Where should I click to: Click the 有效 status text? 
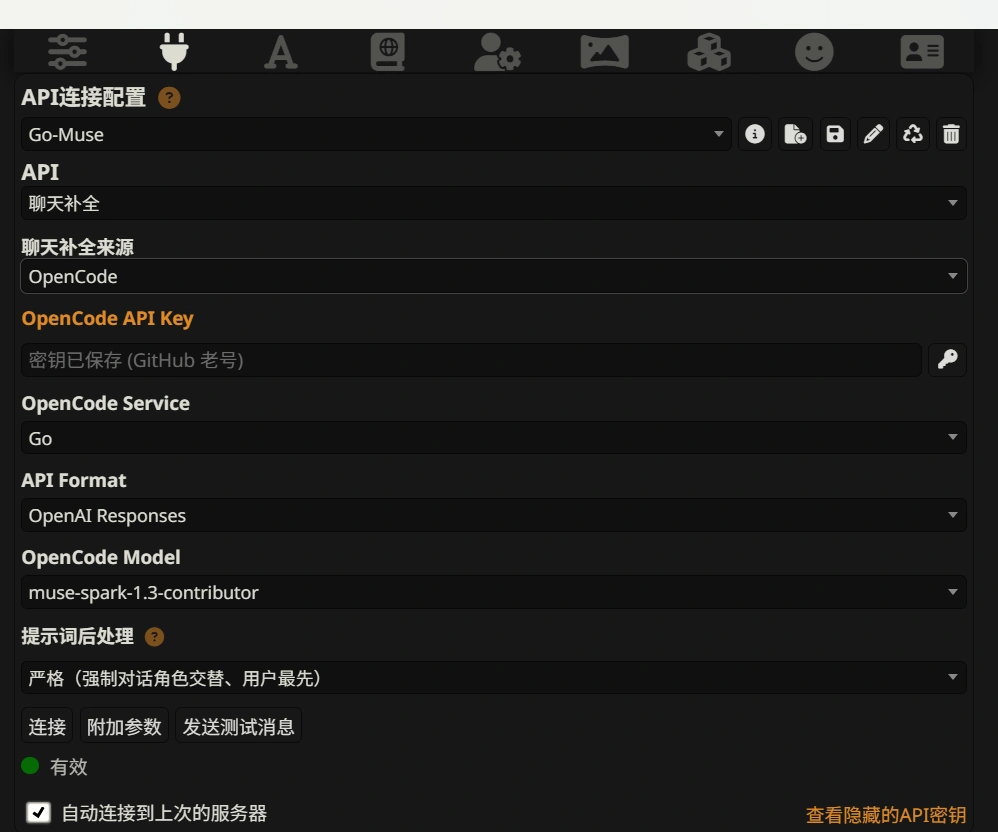[69, 766]
